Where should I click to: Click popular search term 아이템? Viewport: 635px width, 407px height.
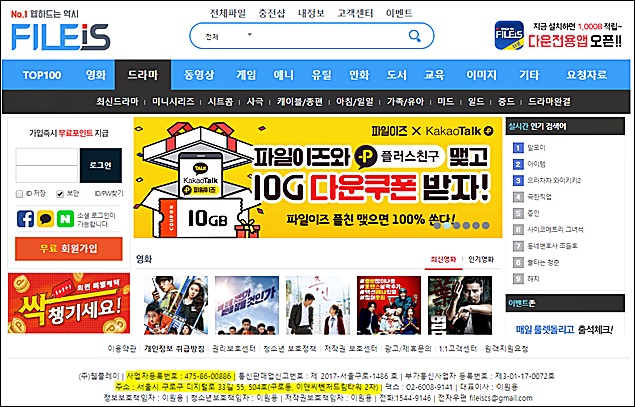click(536, 164)
